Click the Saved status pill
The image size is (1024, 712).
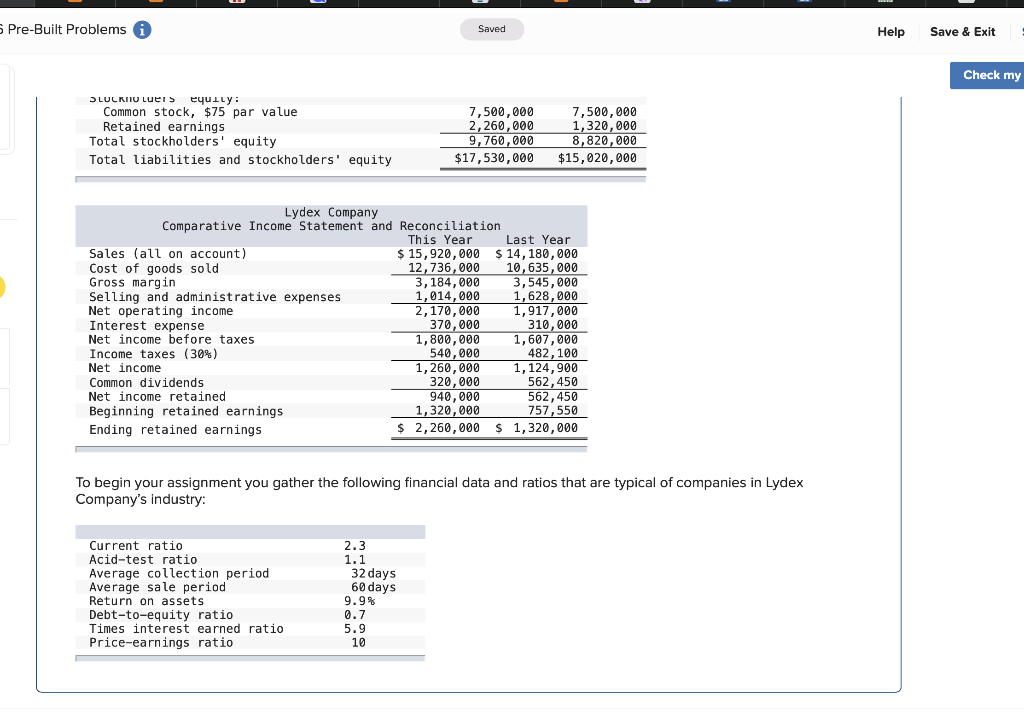click(x=491, y=29)
